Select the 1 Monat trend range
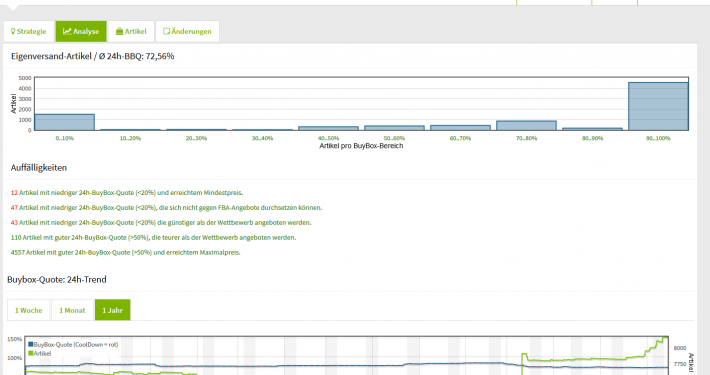Viewport: 710px width, 375px height. [72, 310]
